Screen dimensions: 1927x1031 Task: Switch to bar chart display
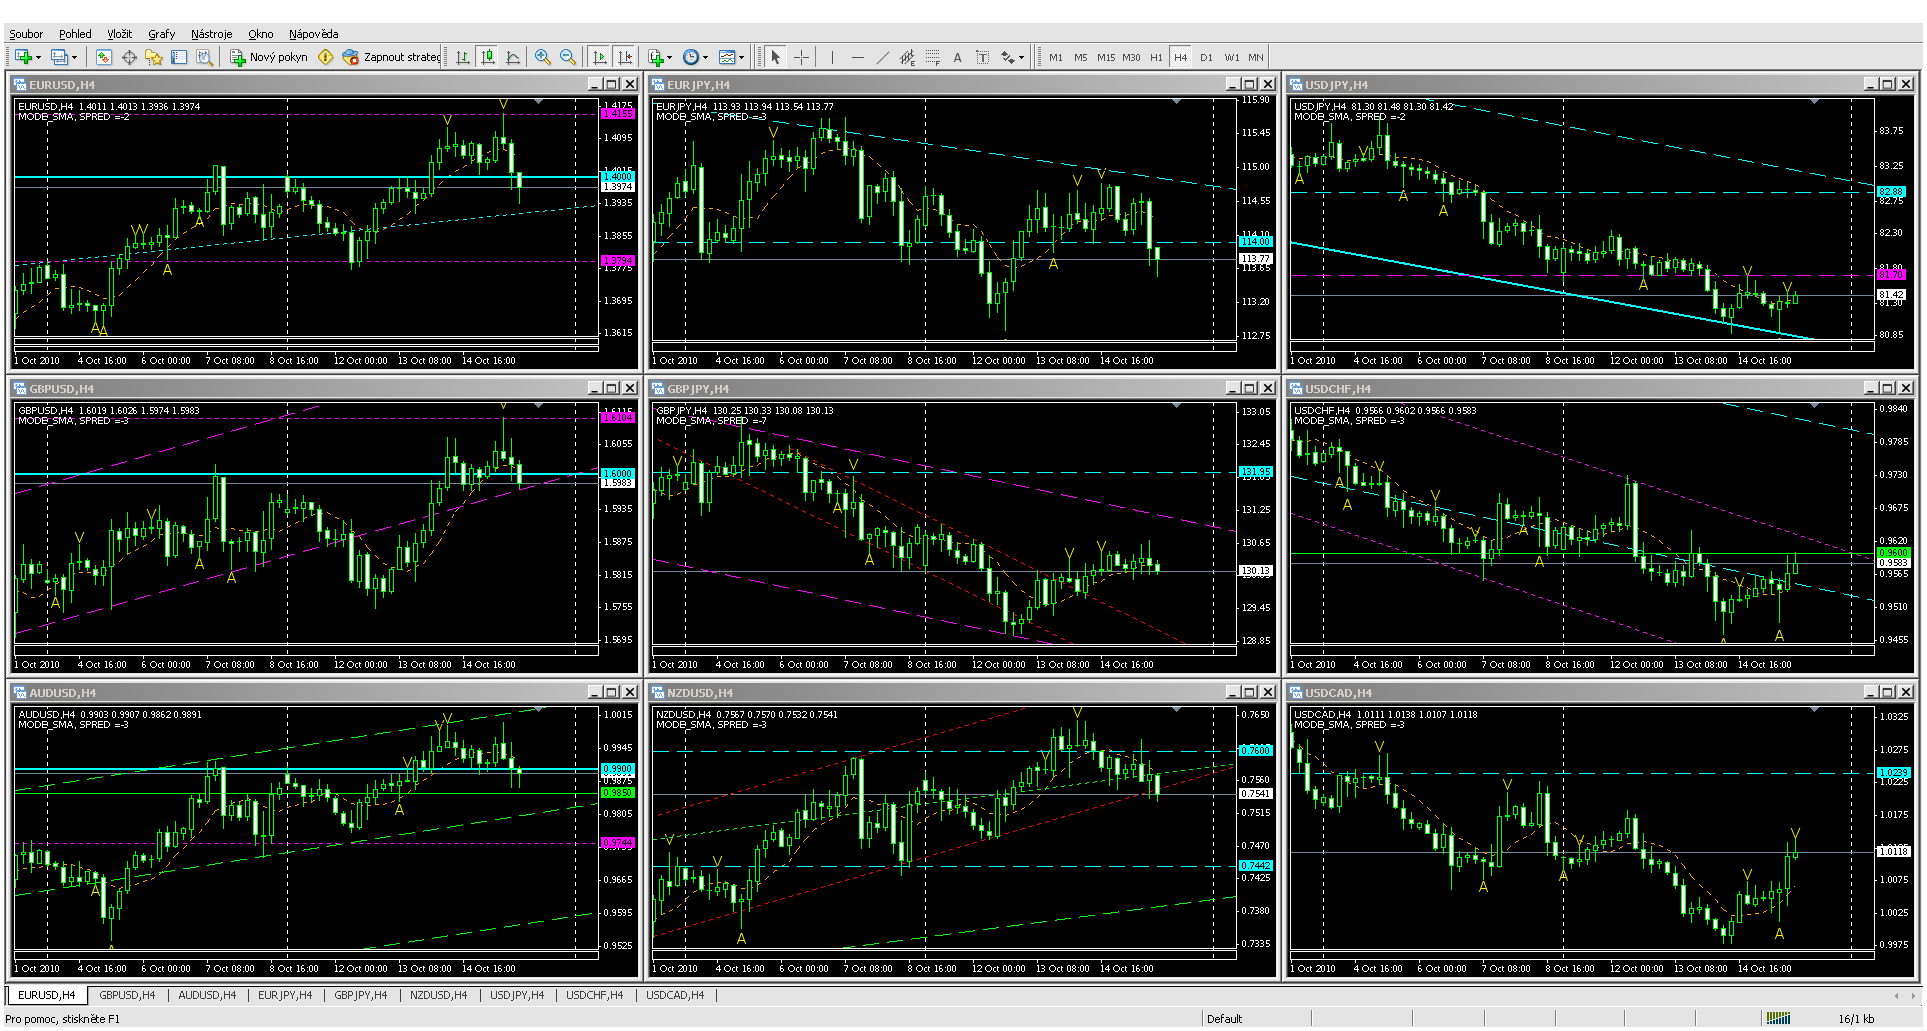coord(462,57)
